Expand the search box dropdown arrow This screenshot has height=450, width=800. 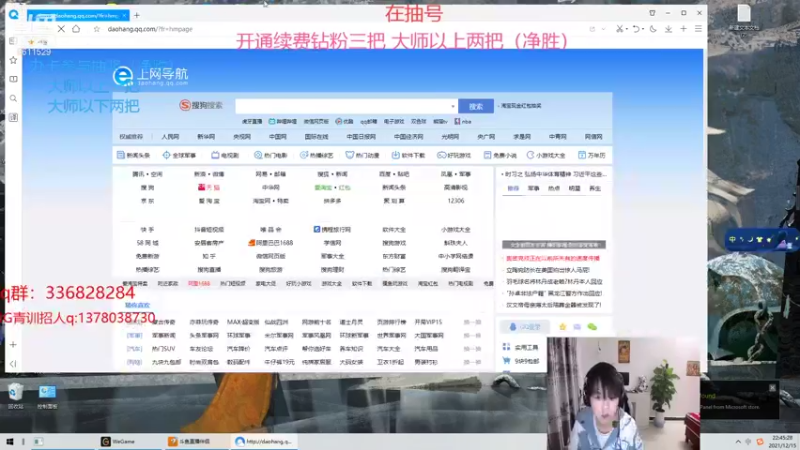[x=453, y=107]
